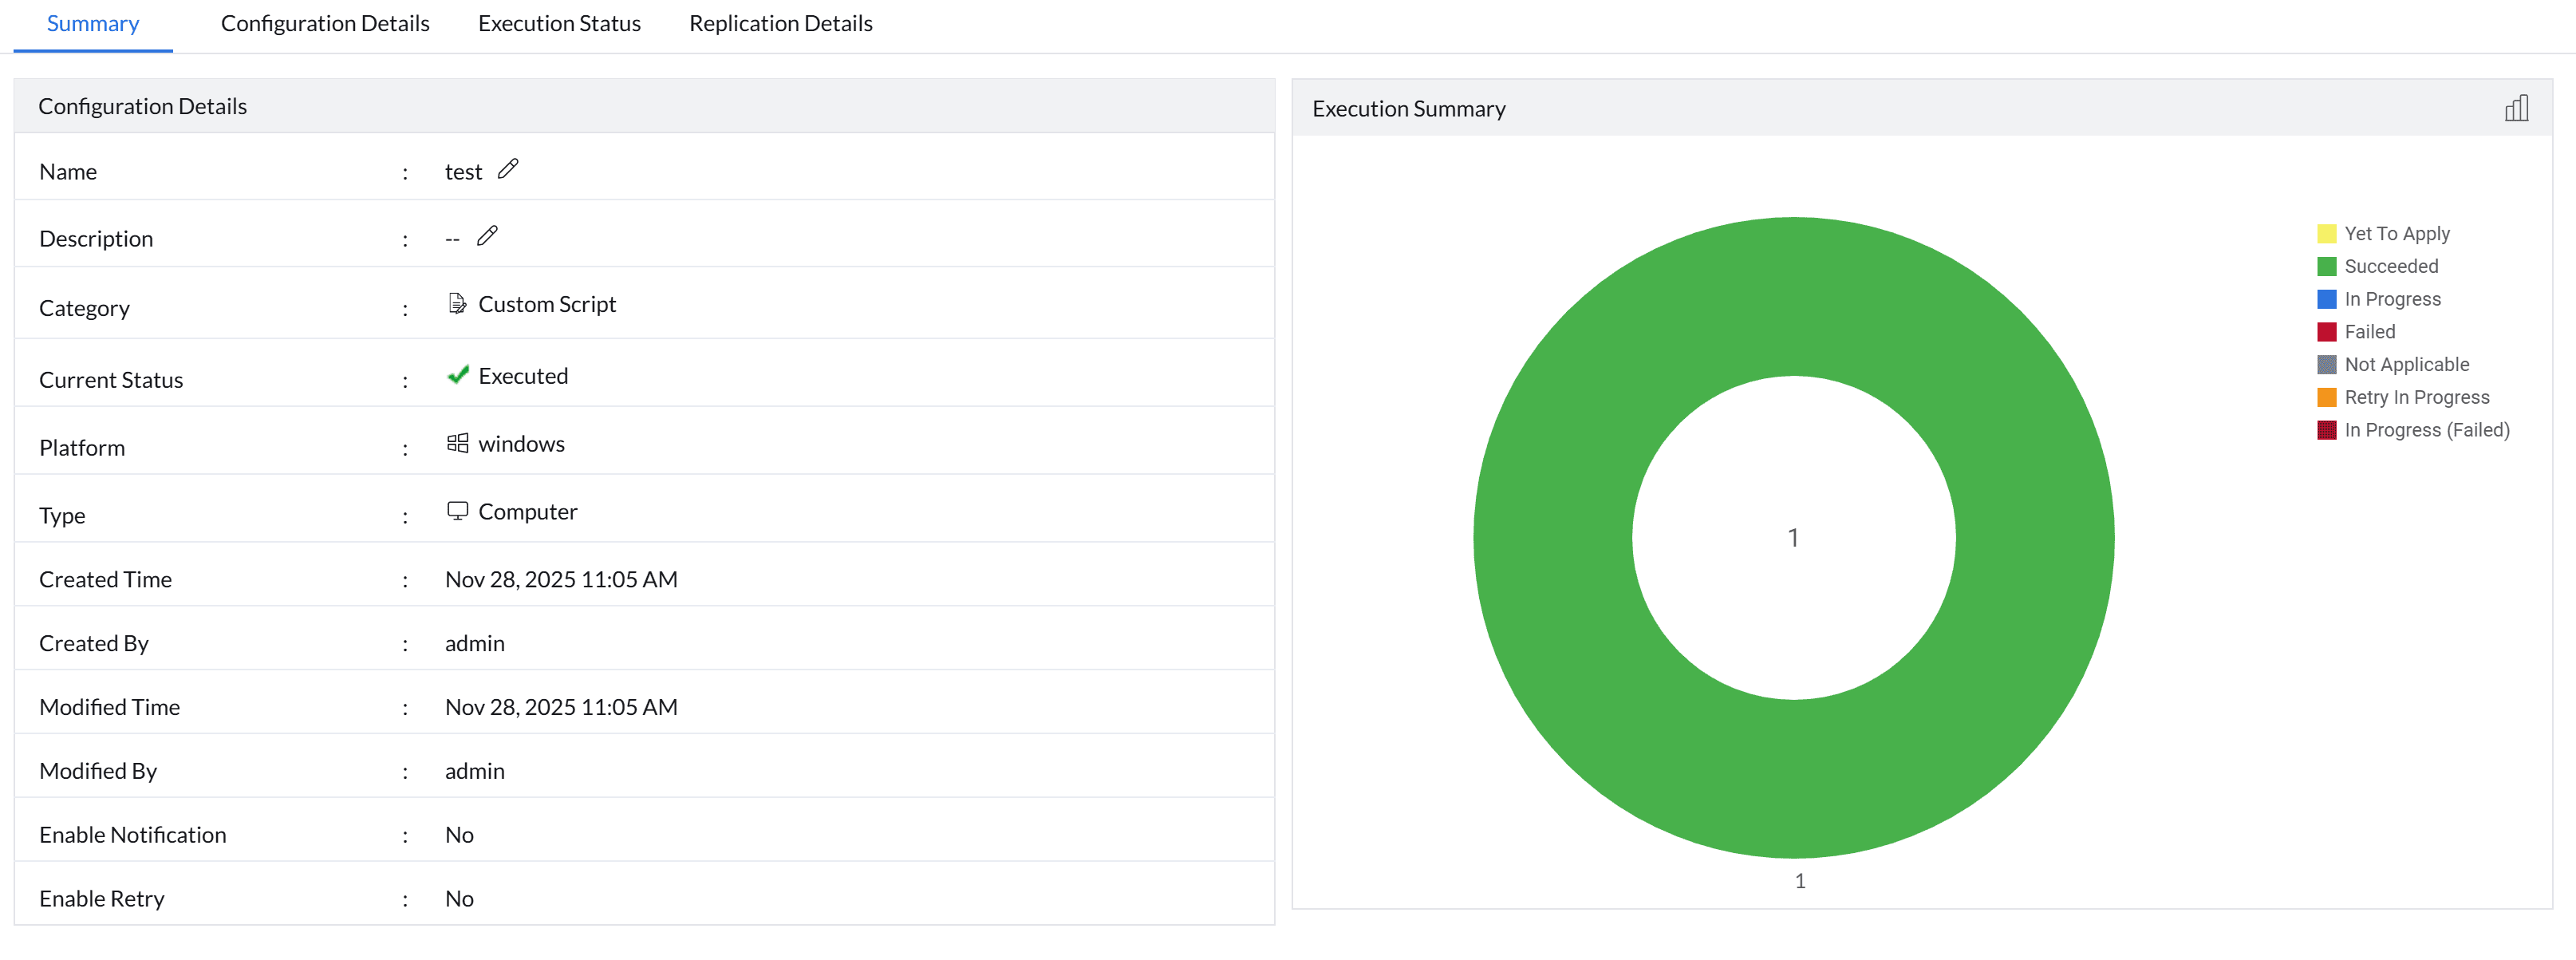2576x960 pixels.
Task: Click the Custom Script category icon
Action: [x=457, y=303]
